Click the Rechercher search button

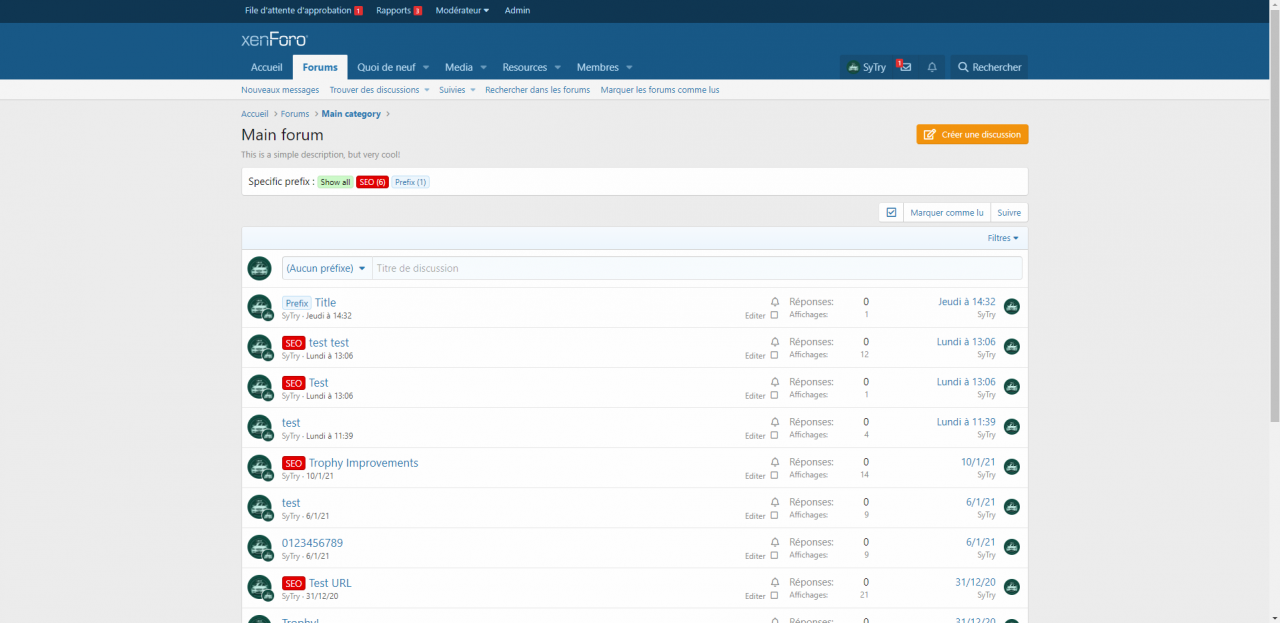(x=989, y=67)
